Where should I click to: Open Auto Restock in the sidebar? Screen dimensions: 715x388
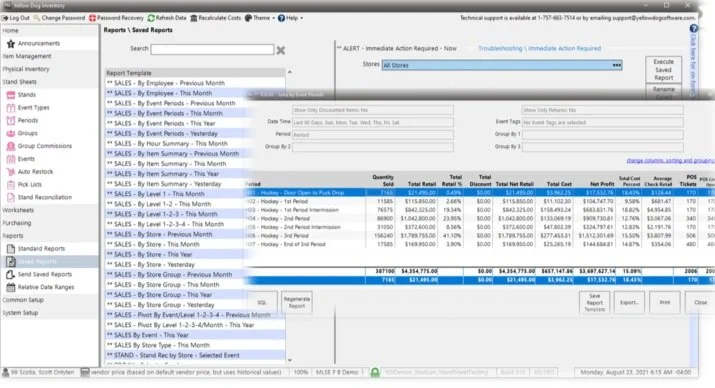click(35, 171)
